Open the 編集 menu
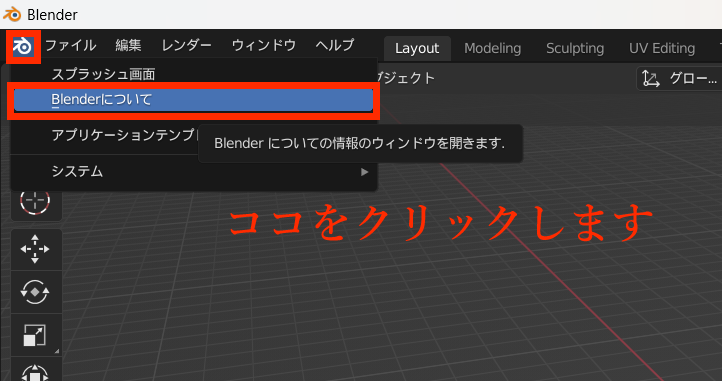722x381 pixels. click(x=128, y=45)
